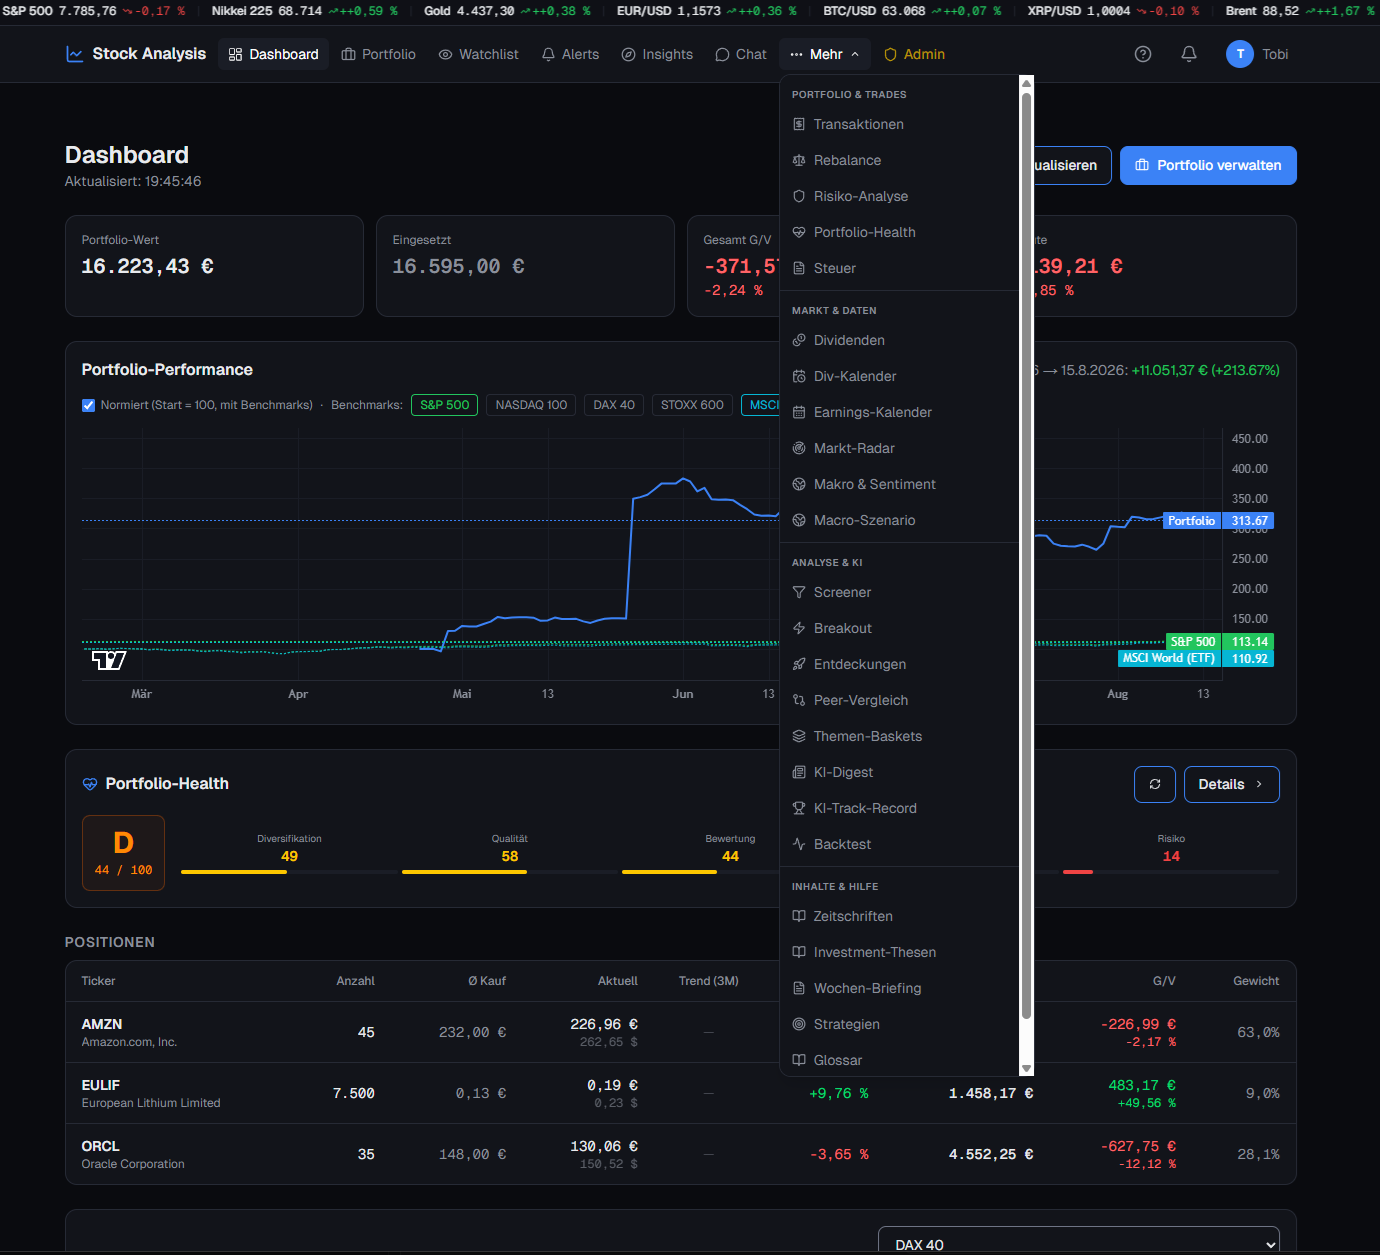Click the Portfolio-Health heart icon in menu

[x=799, y=232]
